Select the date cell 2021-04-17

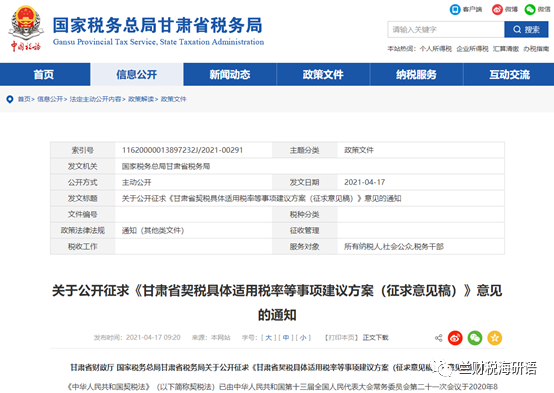[x=365, y=182]
